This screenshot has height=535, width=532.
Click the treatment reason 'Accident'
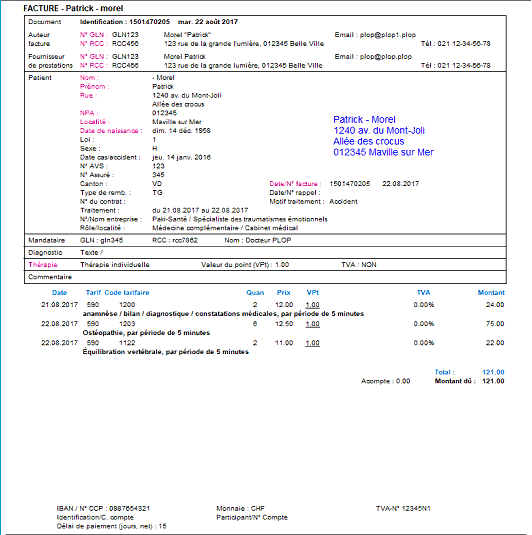[x=343, y=202]
